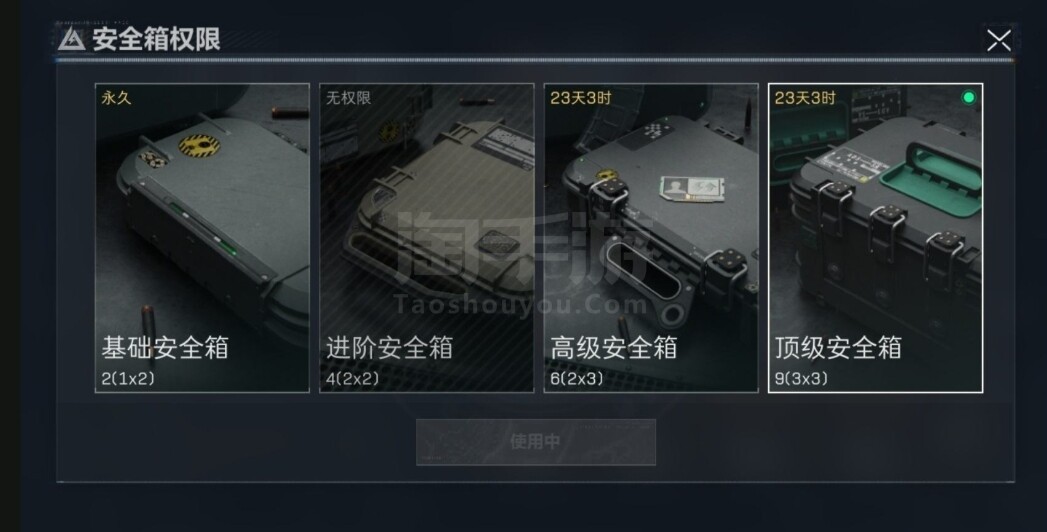
Task: Click the 永久 duration label
Action: coord(116,98)
